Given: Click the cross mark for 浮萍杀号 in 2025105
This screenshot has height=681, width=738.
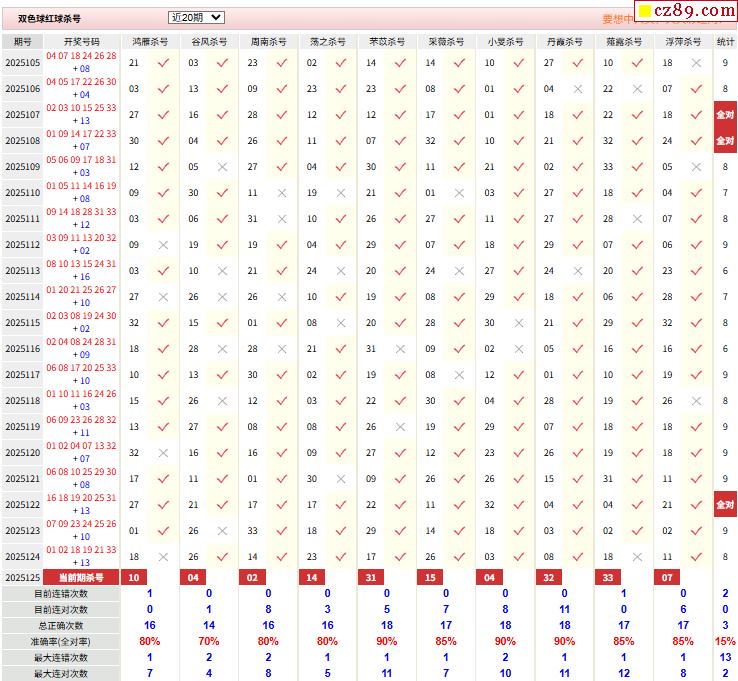Looking at the screenshot, I should point(696,63).
